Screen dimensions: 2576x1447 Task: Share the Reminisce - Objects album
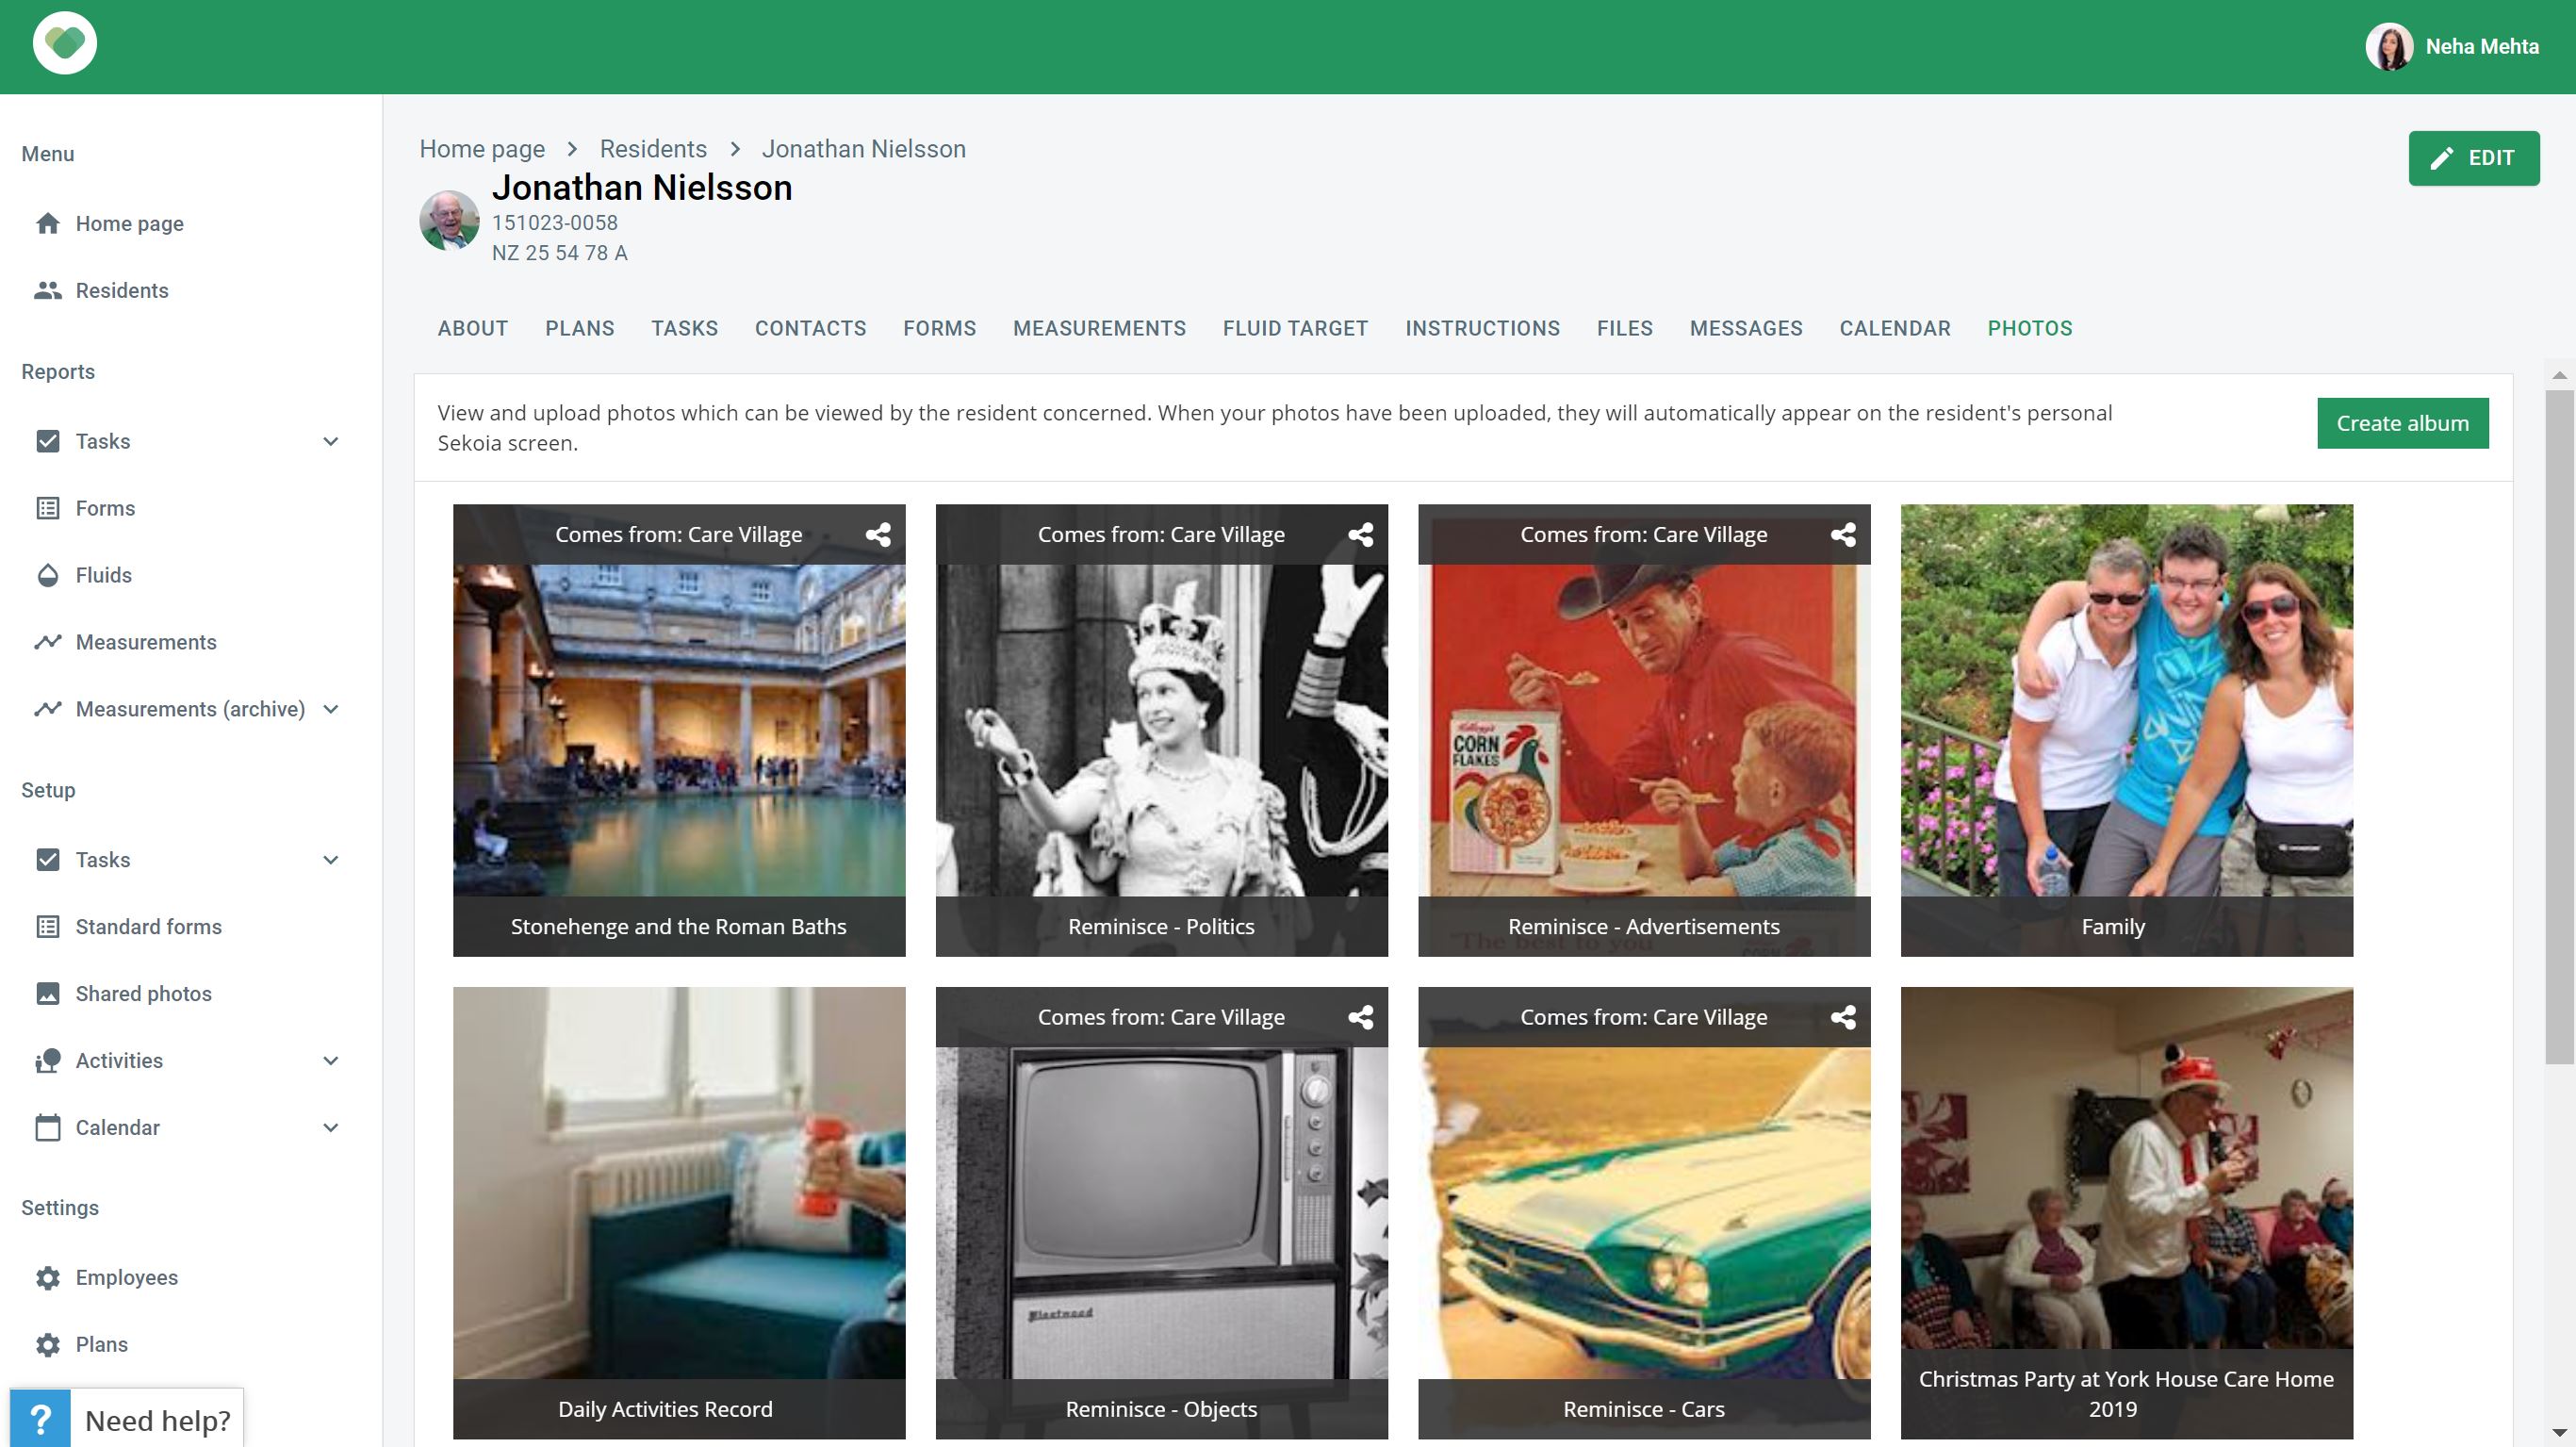1360,1018
